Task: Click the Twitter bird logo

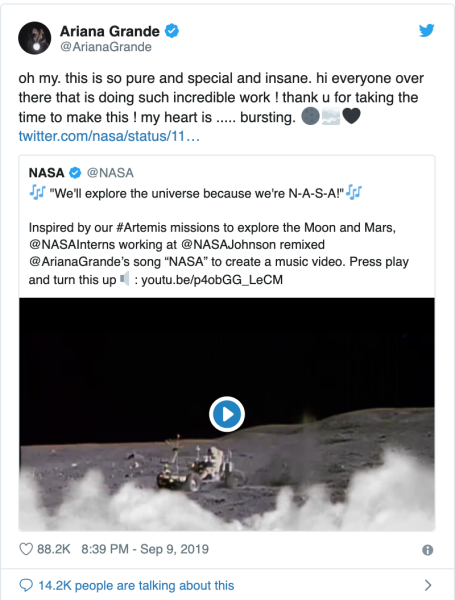Action: tap(426, 31)
